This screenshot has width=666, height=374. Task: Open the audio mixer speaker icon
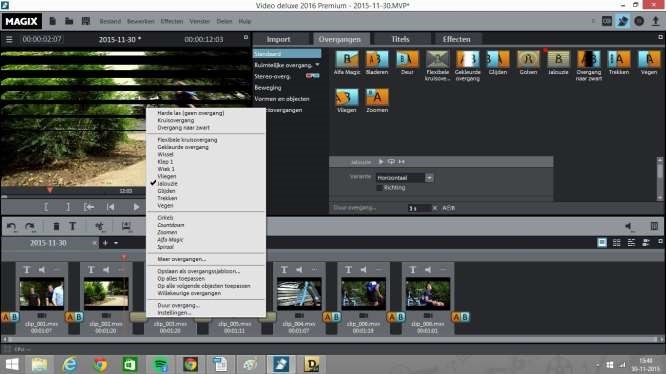pyautogui.click(x=628, y=226)
